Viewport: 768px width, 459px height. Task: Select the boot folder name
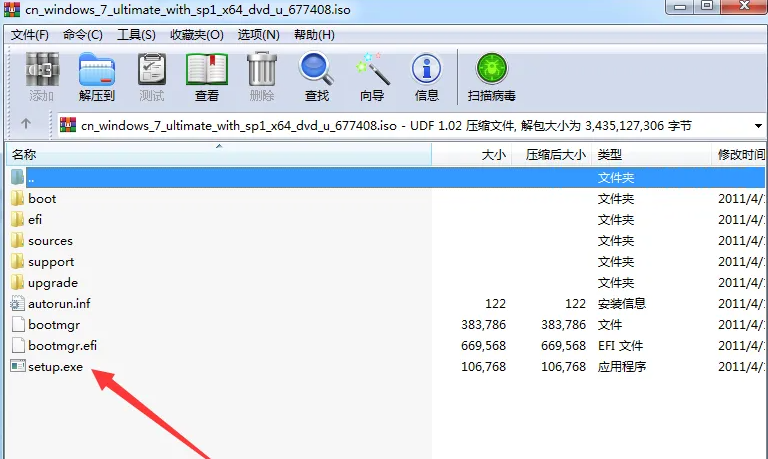point(42,198)
